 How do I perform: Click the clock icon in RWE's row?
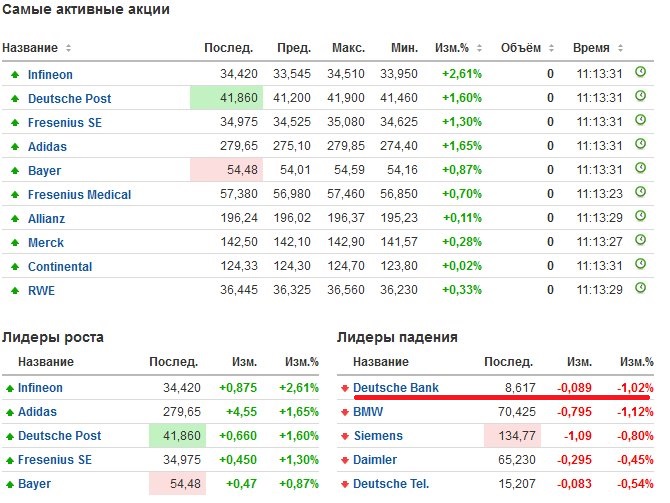pyautogui.click(x=640, y=288)
